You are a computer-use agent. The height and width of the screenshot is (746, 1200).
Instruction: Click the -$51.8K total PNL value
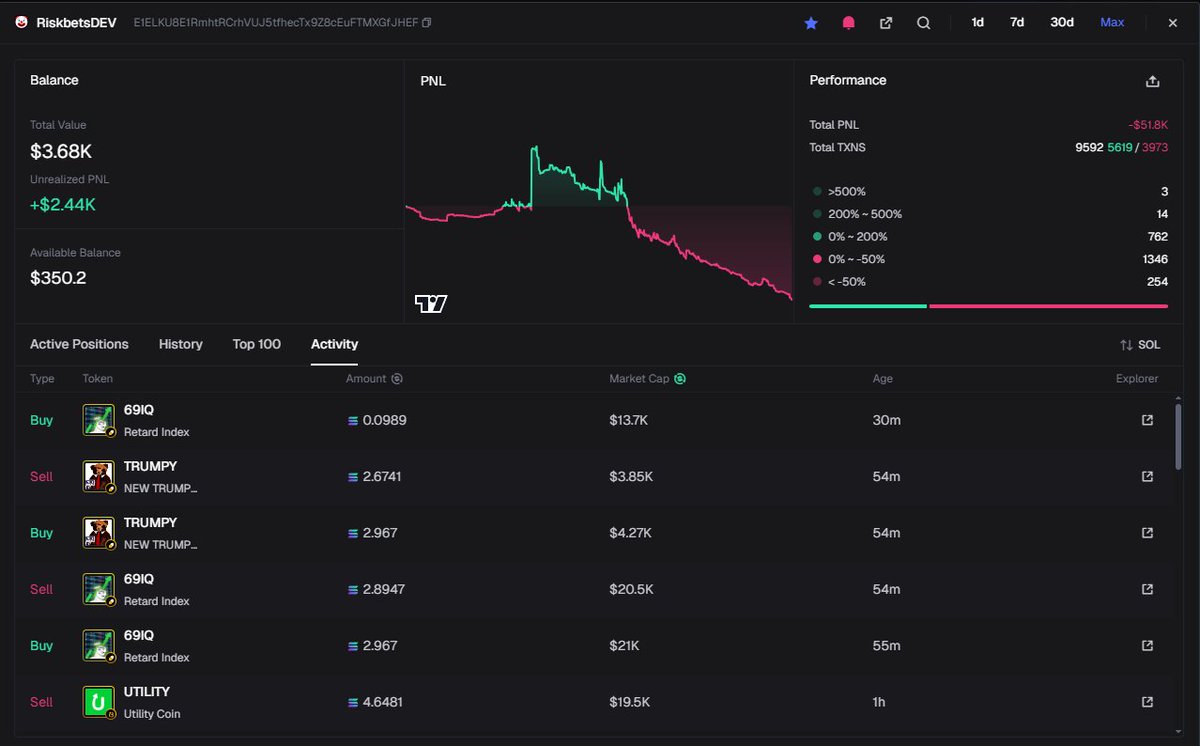click(1148, 125)
